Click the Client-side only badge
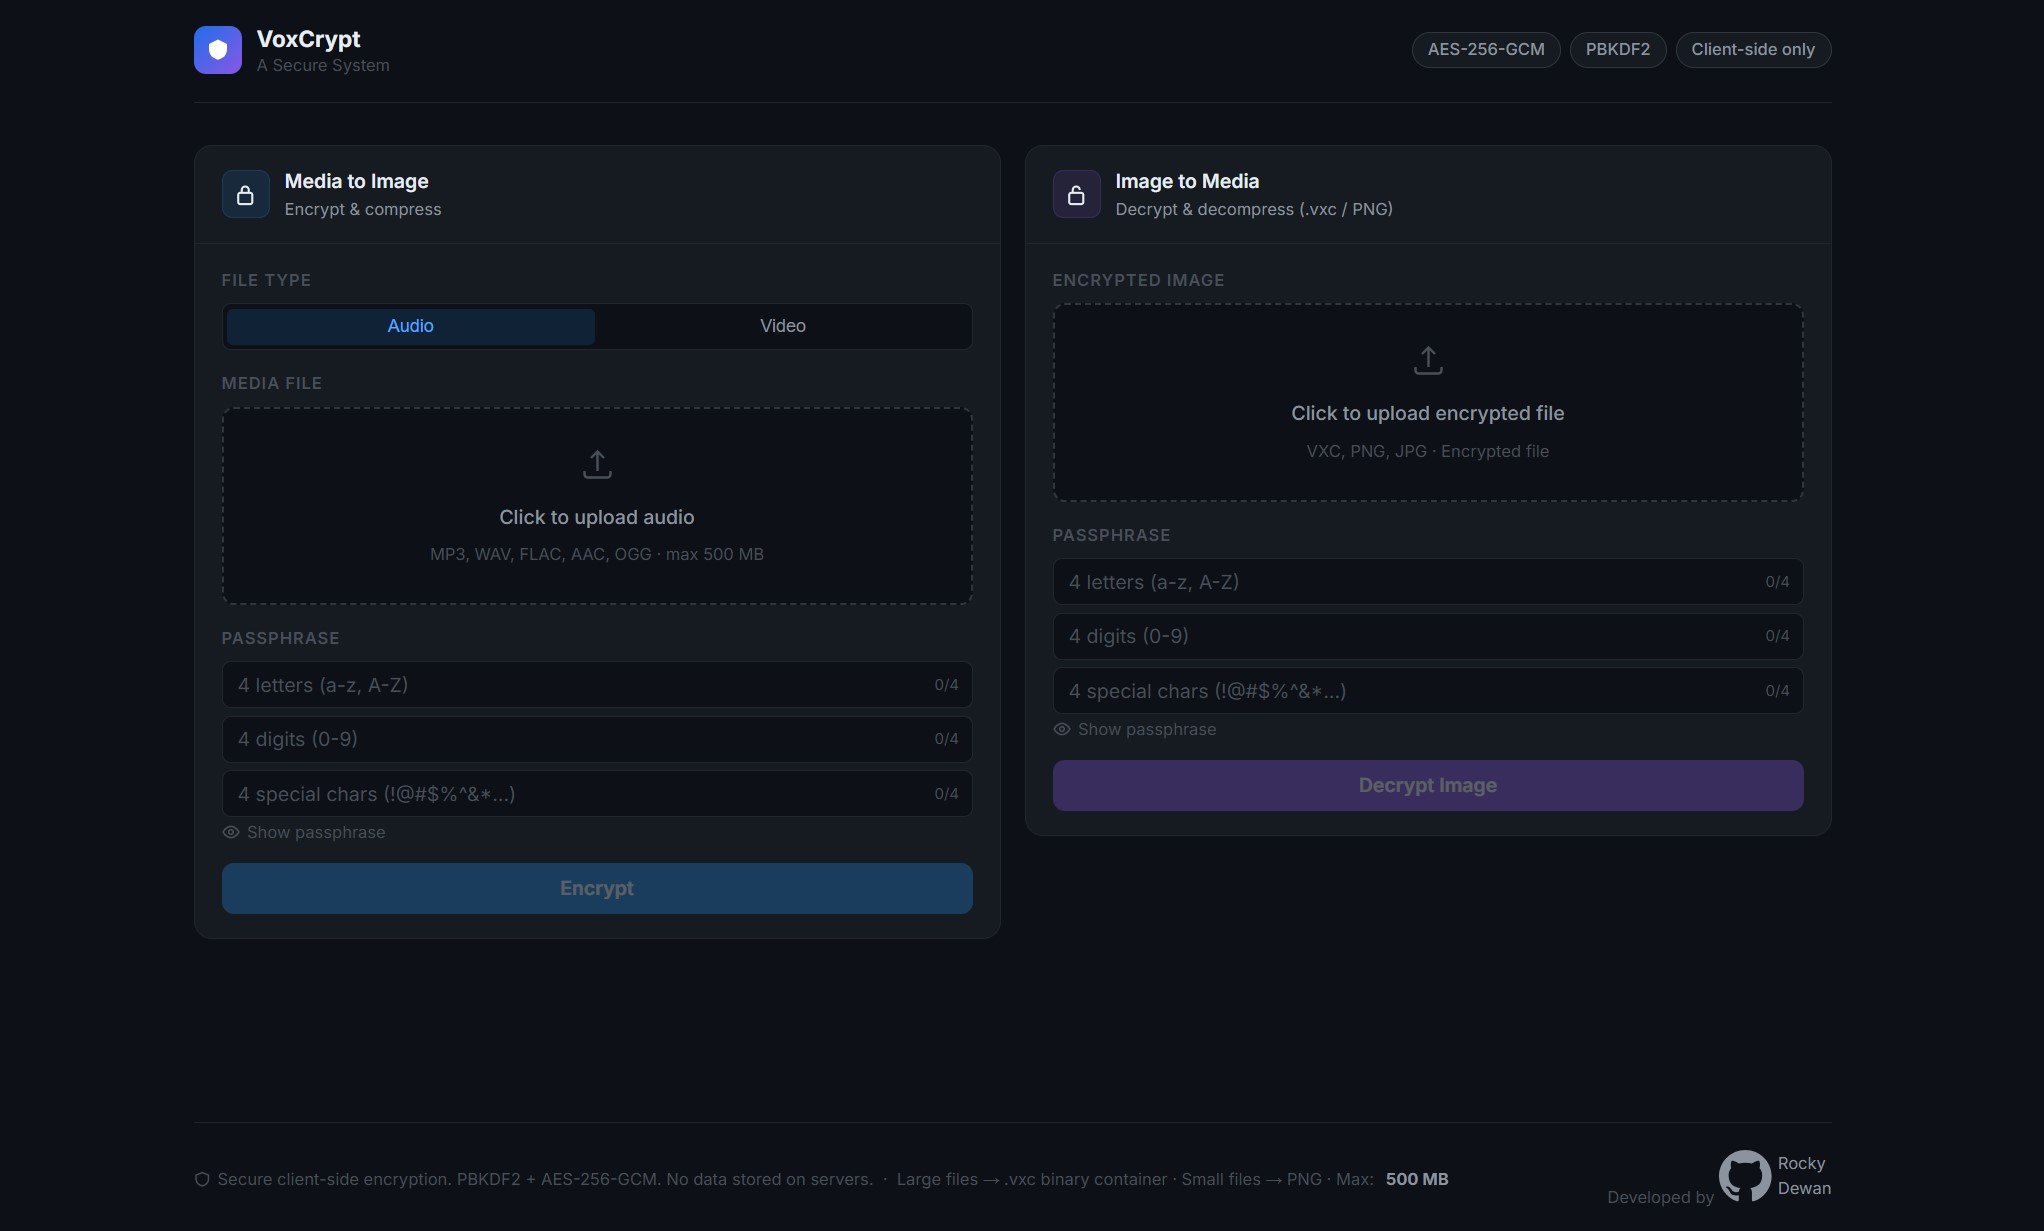 (1752, 50)
